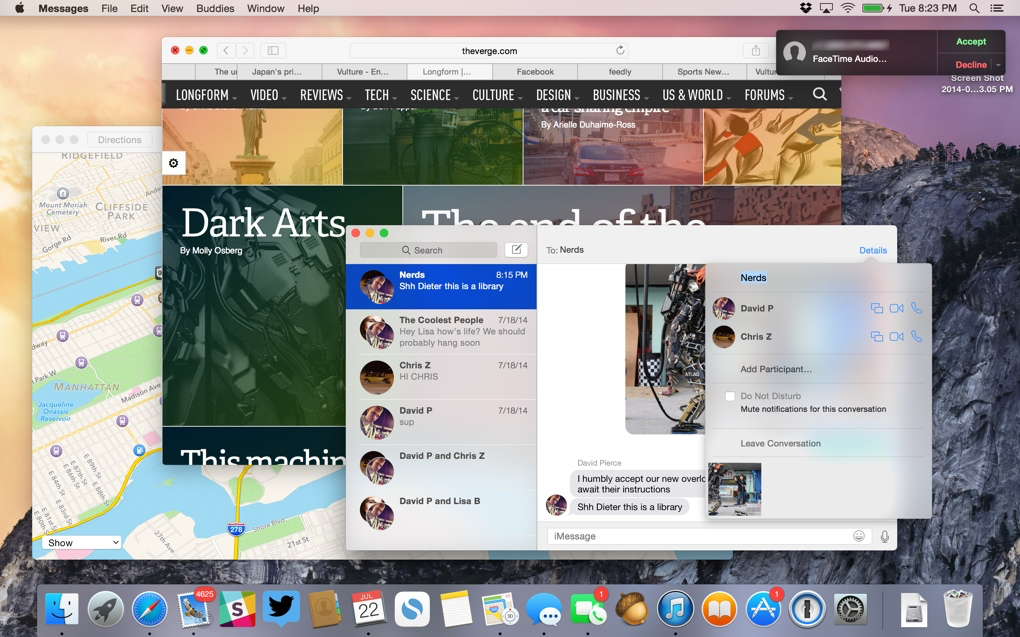This screenshot has width=1020, height=637.
Task: Expand the Decline call options arrow
Action: 998,65
